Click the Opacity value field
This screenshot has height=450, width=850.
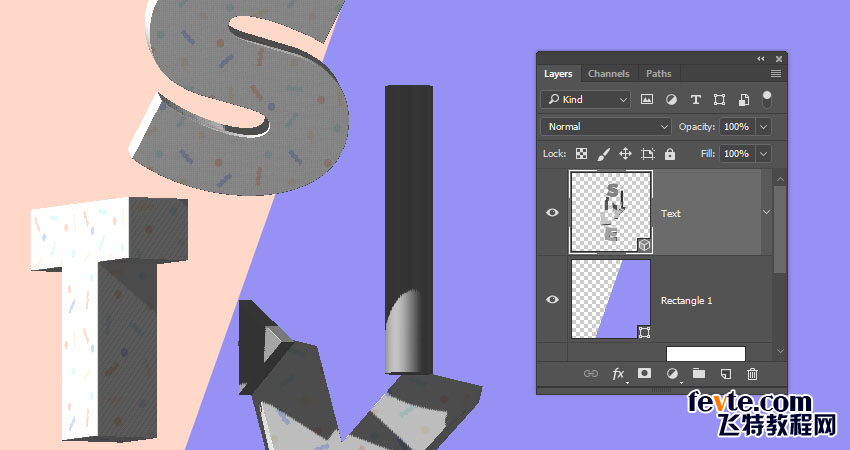[x=737, y=127]
